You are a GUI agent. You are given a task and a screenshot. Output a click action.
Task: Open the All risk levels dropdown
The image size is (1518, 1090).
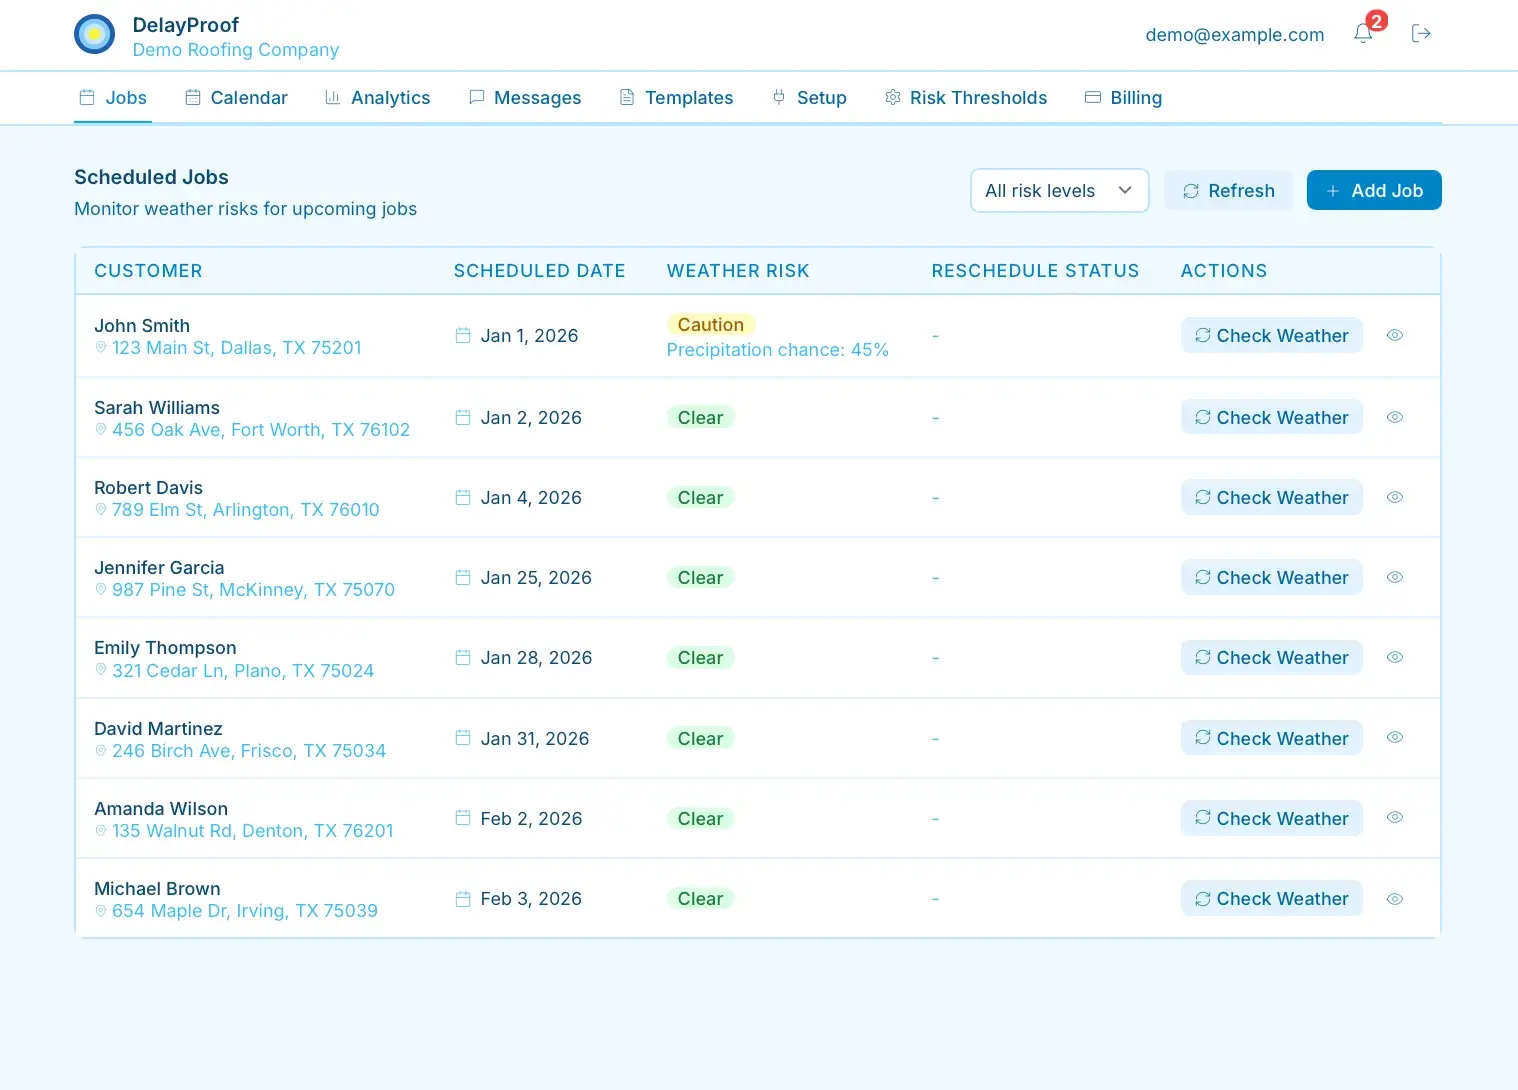[x=1059, y=190]
